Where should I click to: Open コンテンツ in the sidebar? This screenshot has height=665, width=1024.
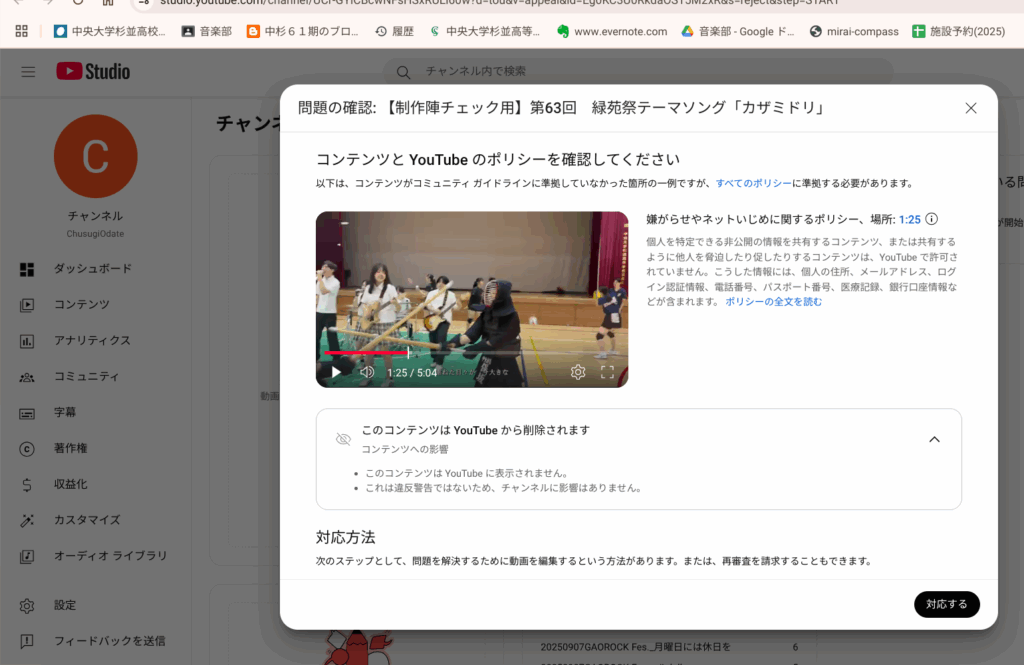coord(81,305)
